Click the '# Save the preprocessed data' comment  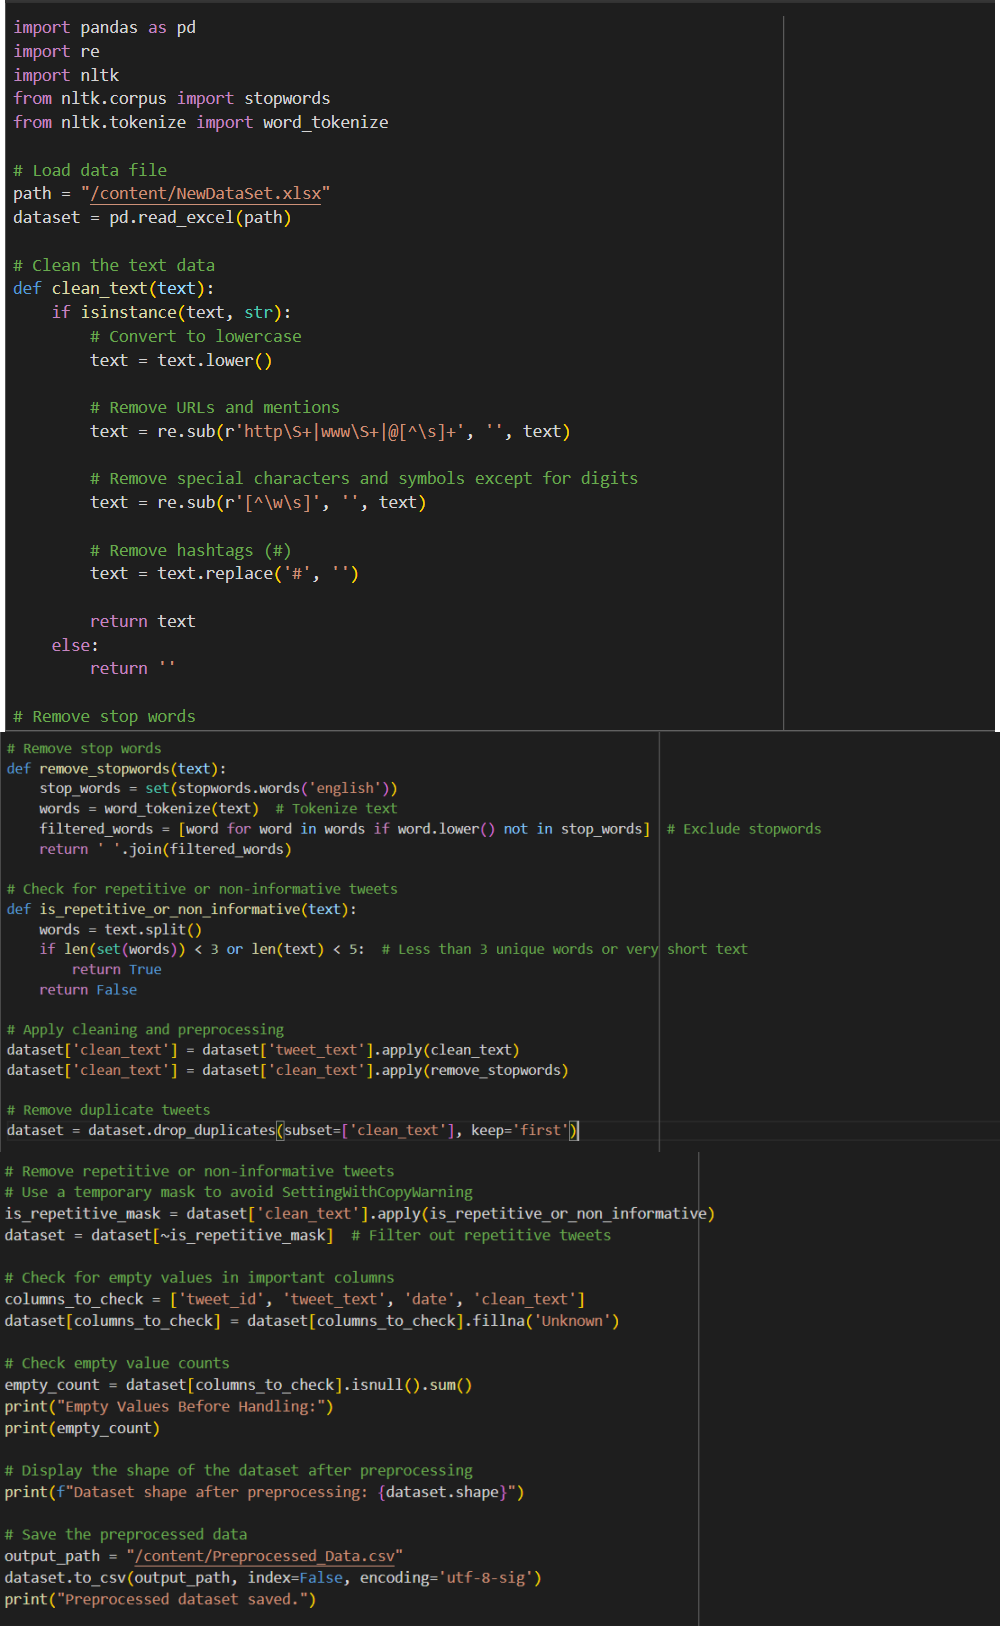pos(126,1534)
